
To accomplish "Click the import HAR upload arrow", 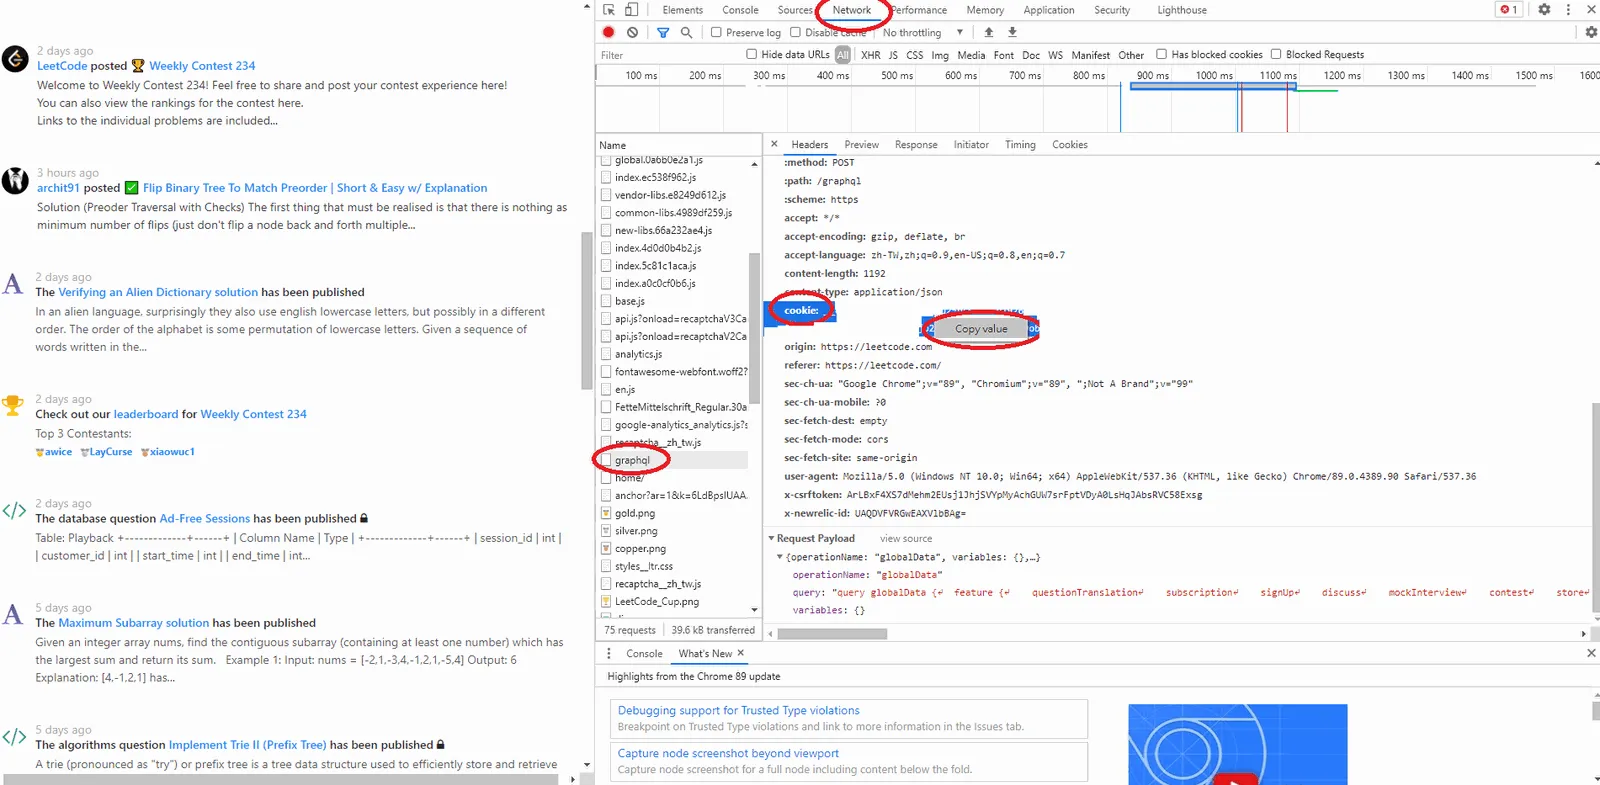I will point(989,32).
